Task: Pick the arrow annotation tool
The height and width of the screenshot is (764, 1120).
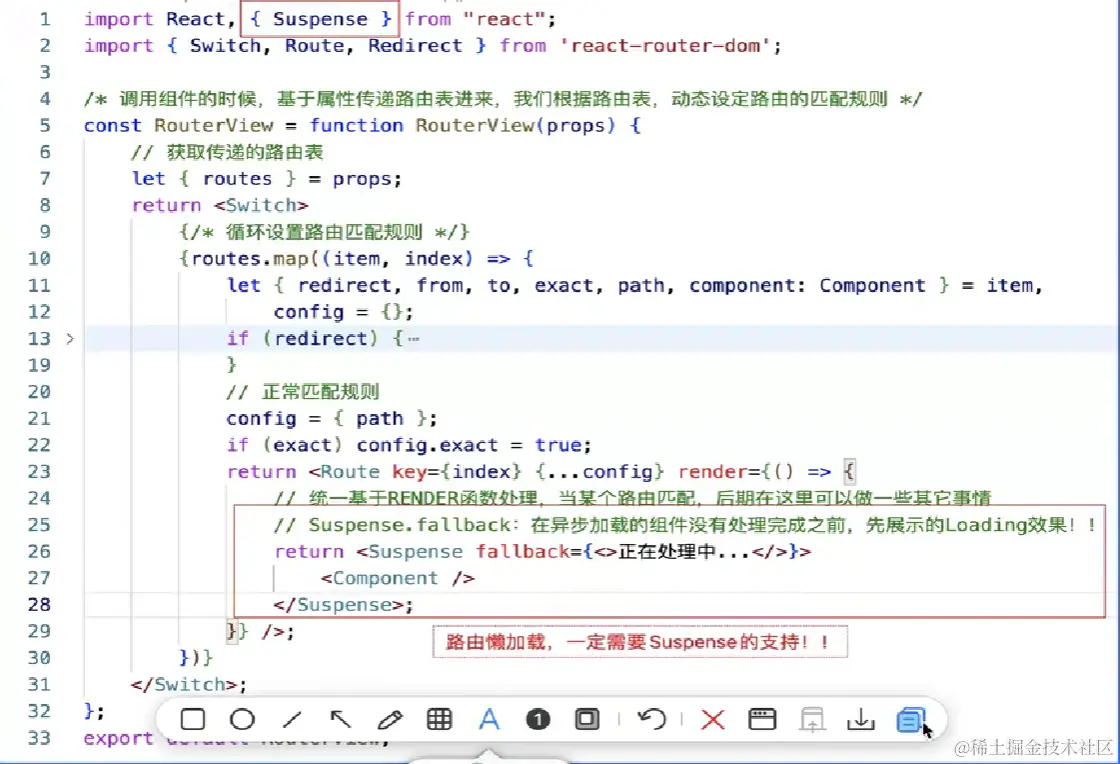Action: 341,719
